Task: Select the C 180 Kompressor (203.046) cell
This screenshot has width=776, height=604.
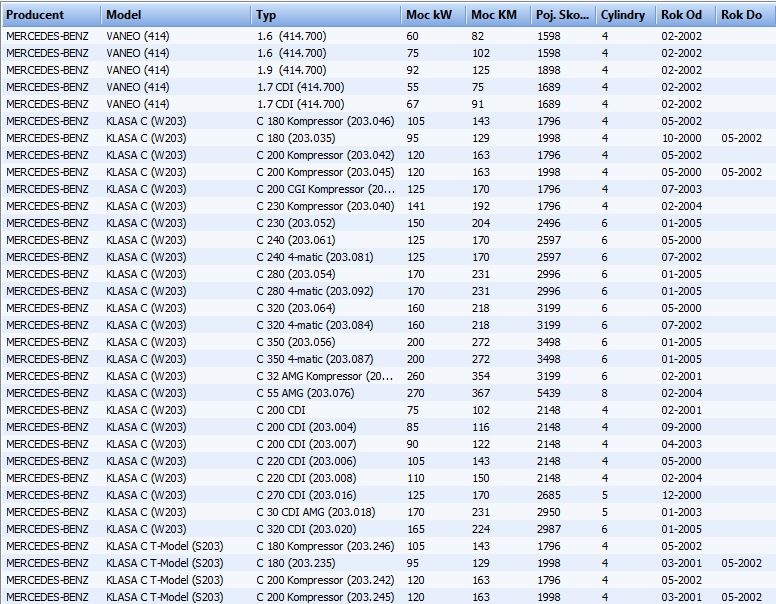Action: point(325,121)
